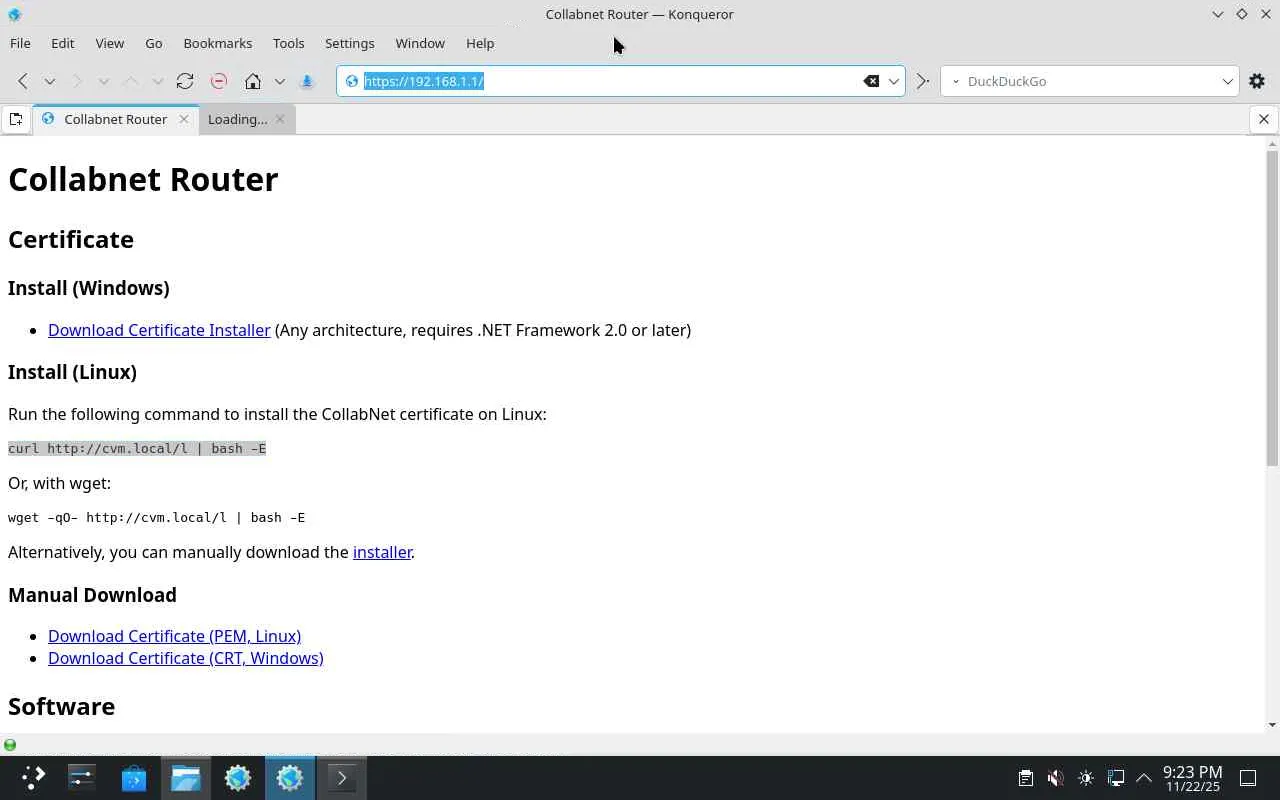Image resolution: width=1280 pixels, height=800 pixels.
Task: Expand the search suggestions dropdown arrow
Action: pyautogui.click(x=1228, y=81)
